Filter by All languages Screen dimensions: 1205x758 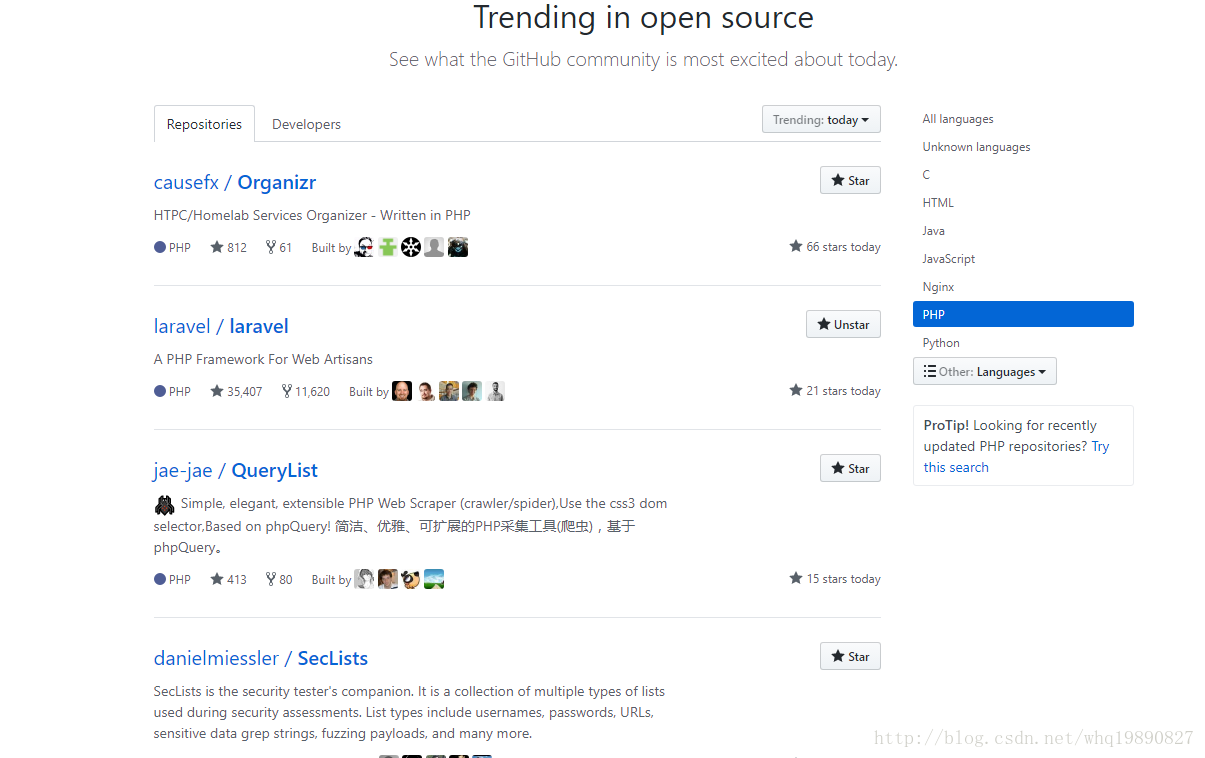[958, 119]
